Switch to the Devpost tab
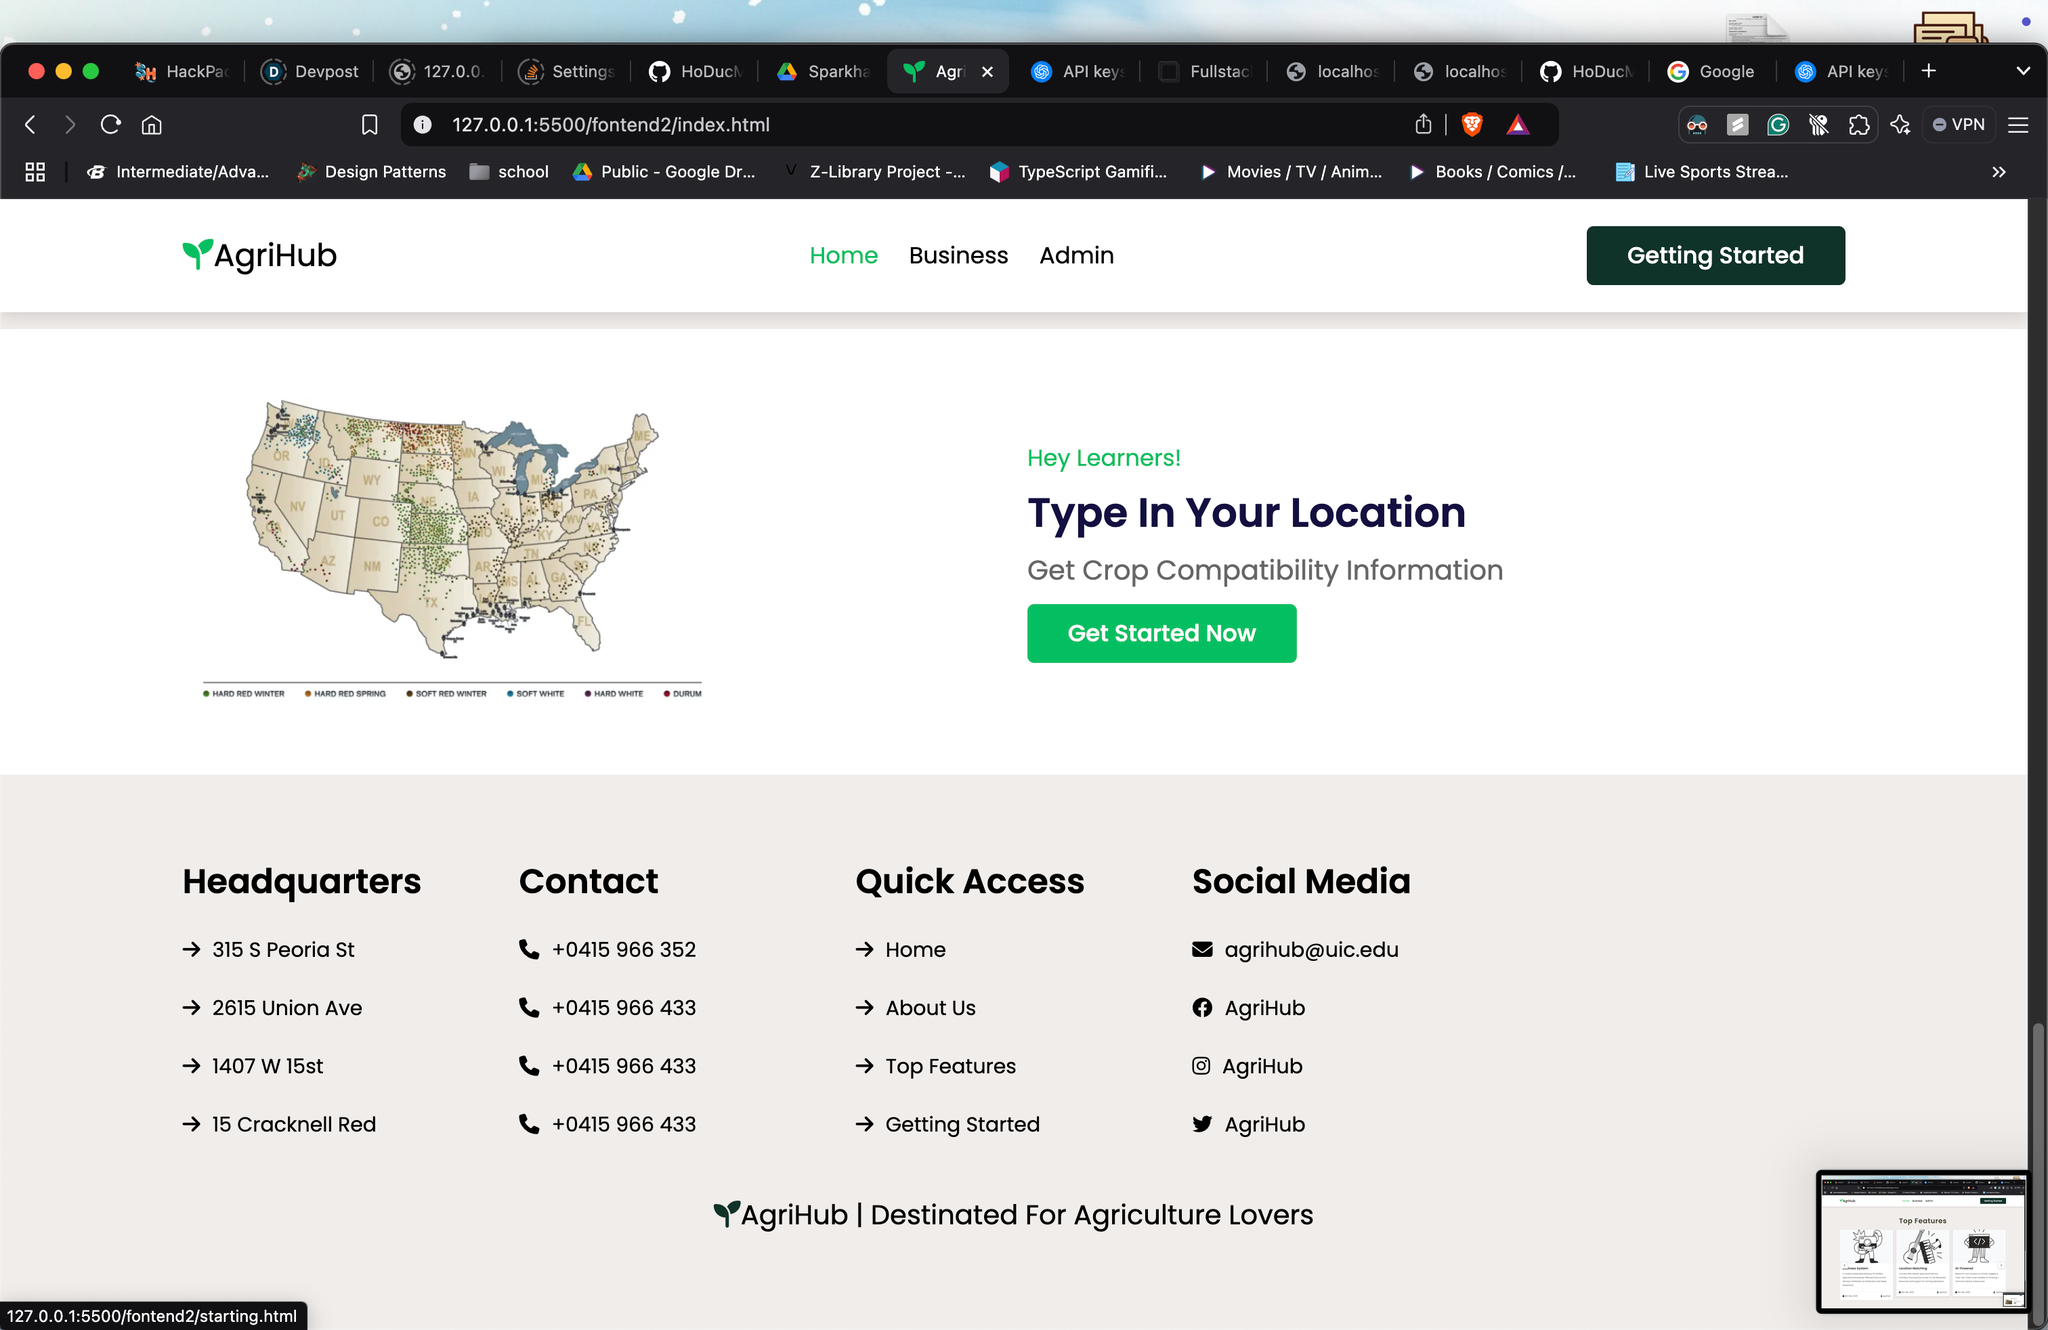The height and width of the screenshot is (1330, 2048). click(311, 71)
